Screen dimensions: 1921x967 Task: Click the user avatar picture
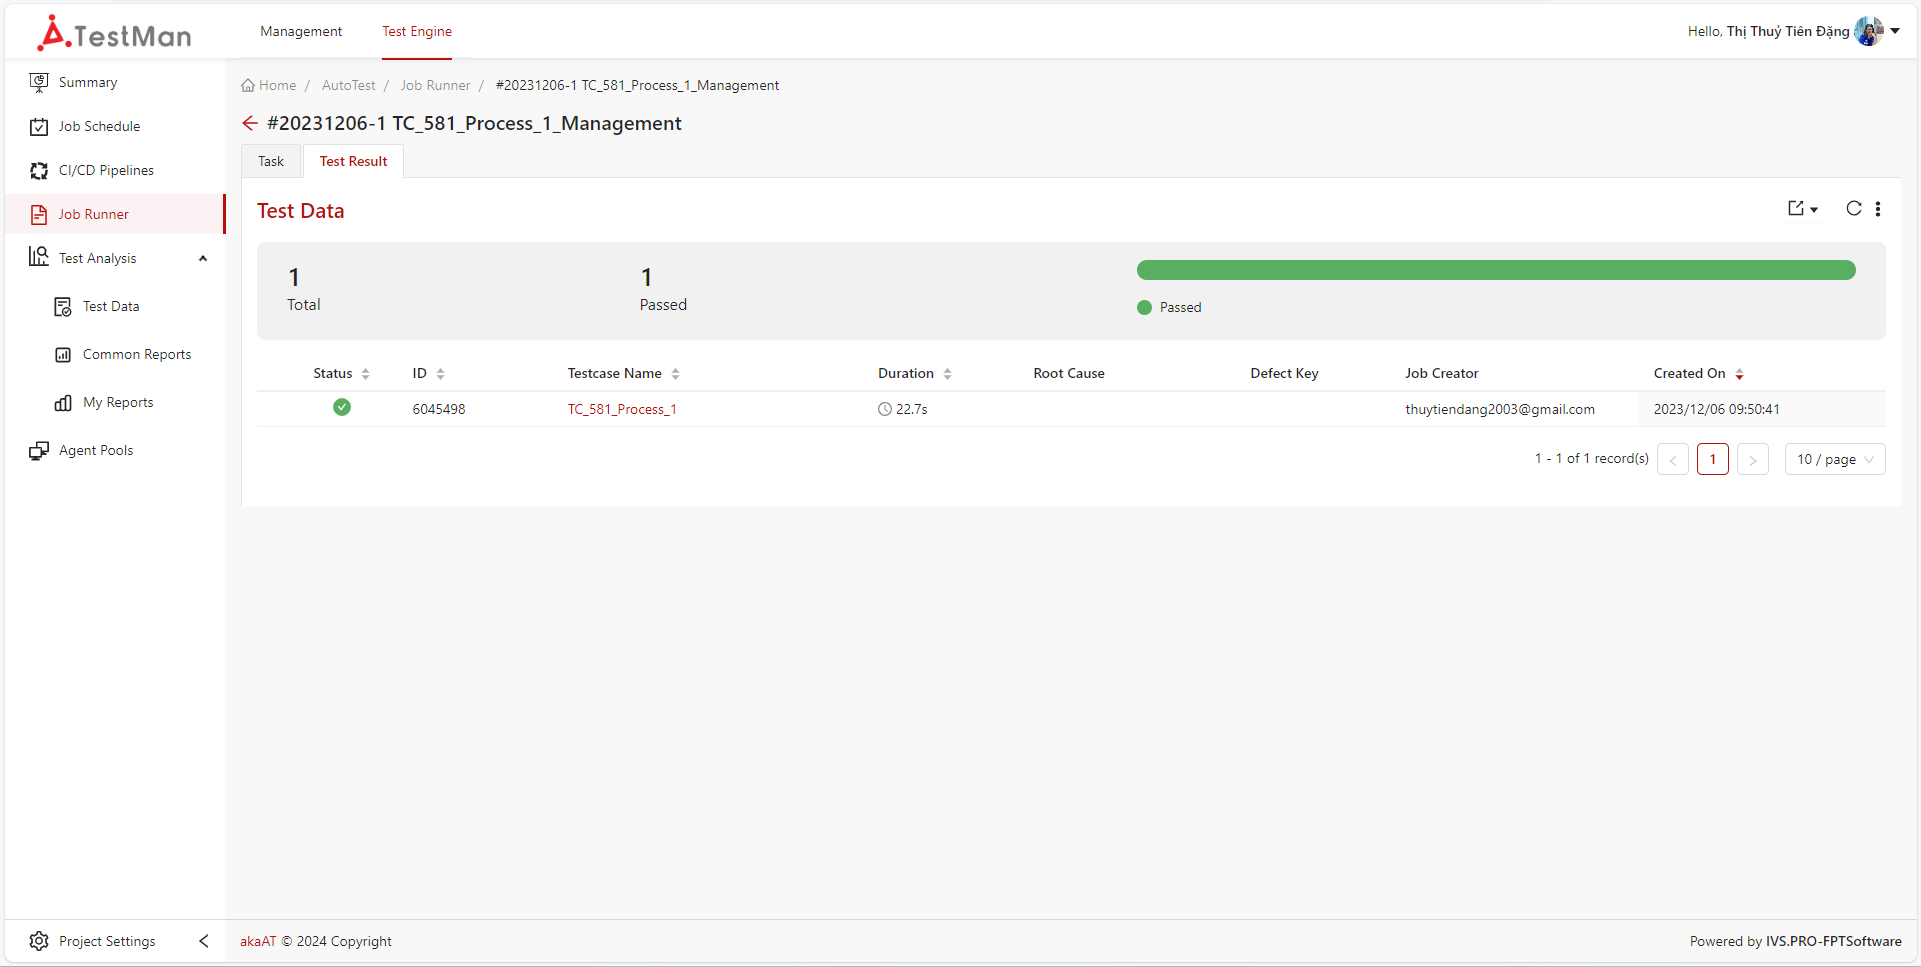(x=1869, y=31)
